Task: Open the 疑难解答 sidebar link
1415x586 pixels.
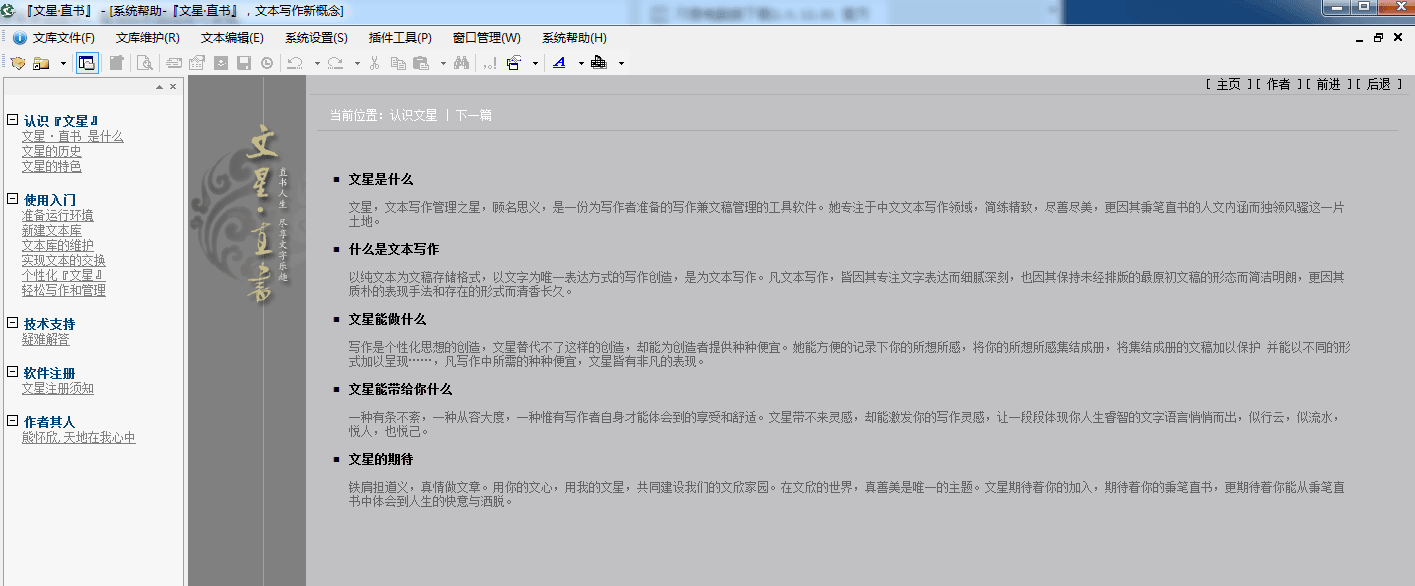Action: [x=46, y=339]
